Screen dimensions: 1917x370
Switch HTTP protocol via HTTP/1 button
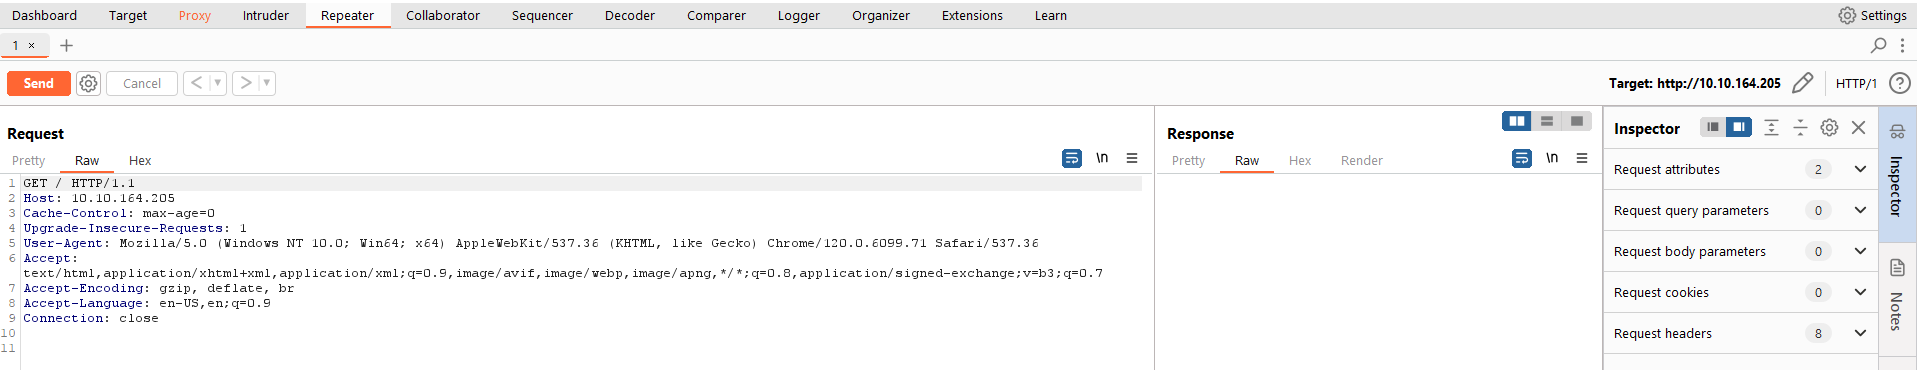click(x=1856, y=83)
